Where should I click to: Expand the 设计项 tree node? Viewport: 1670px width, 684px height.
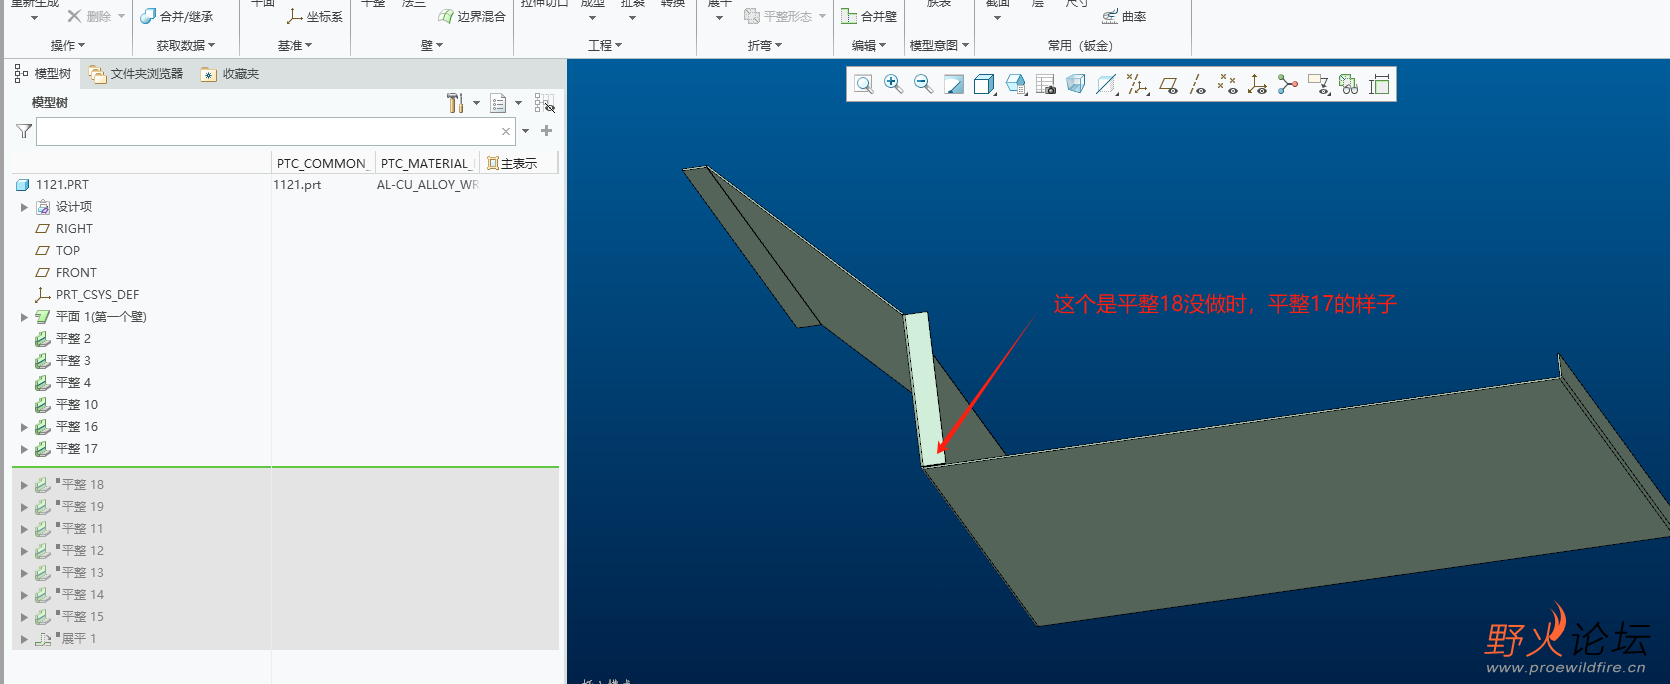coord(24,207)
